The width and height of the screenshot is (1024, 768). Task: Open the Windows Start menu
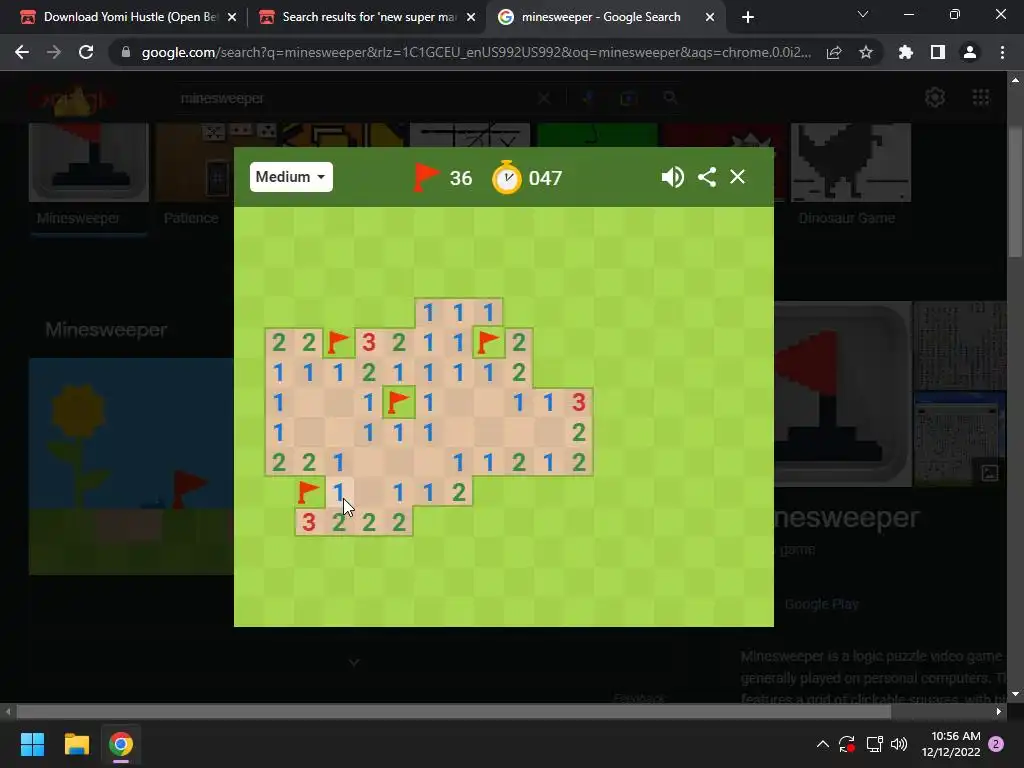(x=32, y=744)
